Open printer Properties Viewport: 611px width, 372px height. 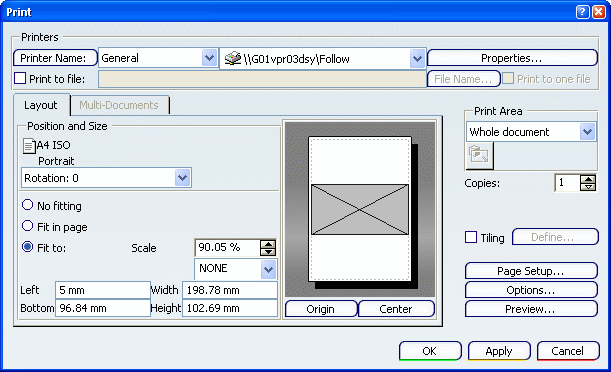pyautogui.click(x=512, y=58)
